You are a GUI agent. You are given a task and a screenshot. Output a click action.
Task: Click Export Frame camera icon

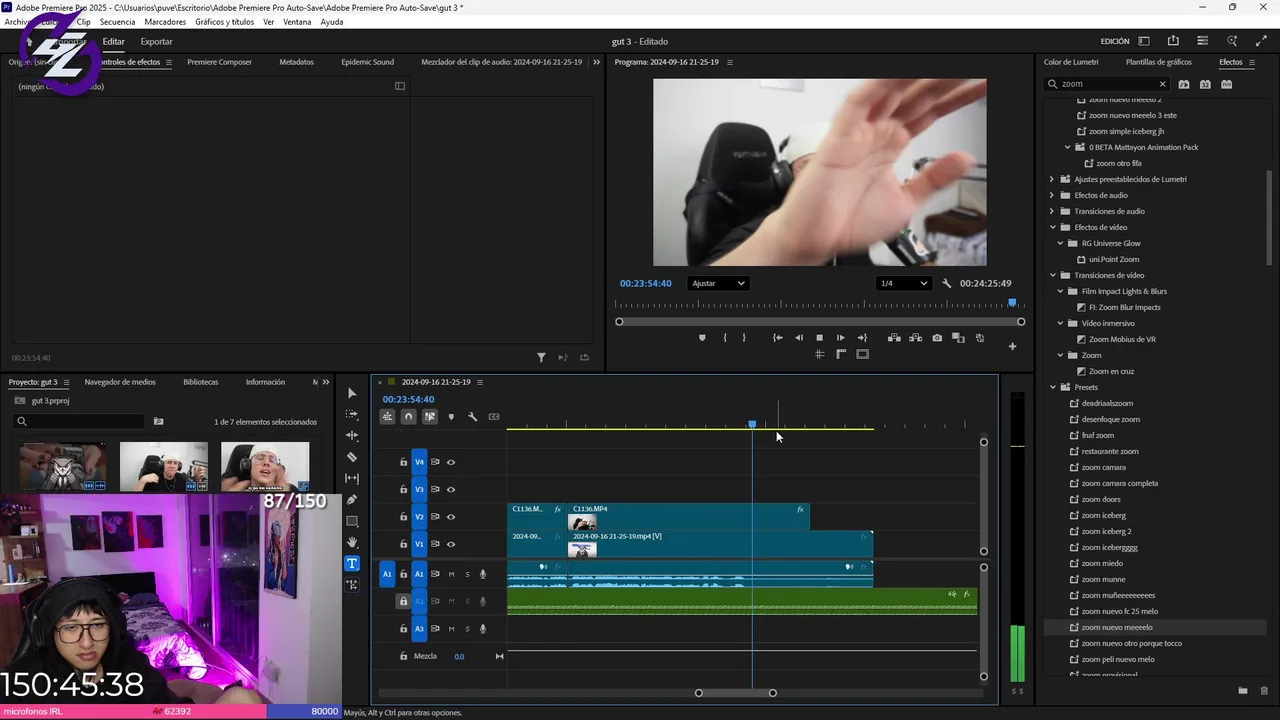pyautogui.click(x=937, y=338)
